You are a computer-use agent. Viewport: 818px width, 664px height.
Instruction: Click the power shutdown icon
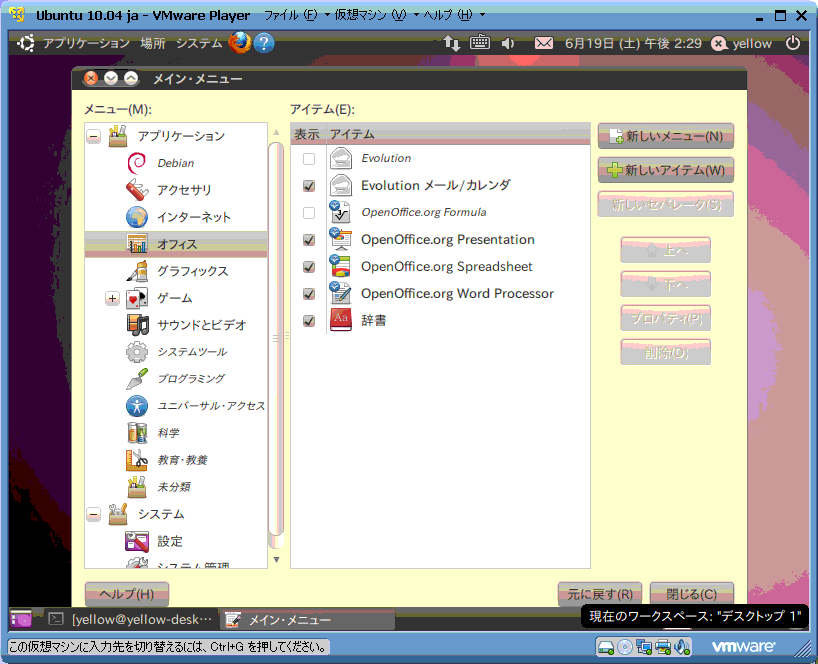coord(793,43)
